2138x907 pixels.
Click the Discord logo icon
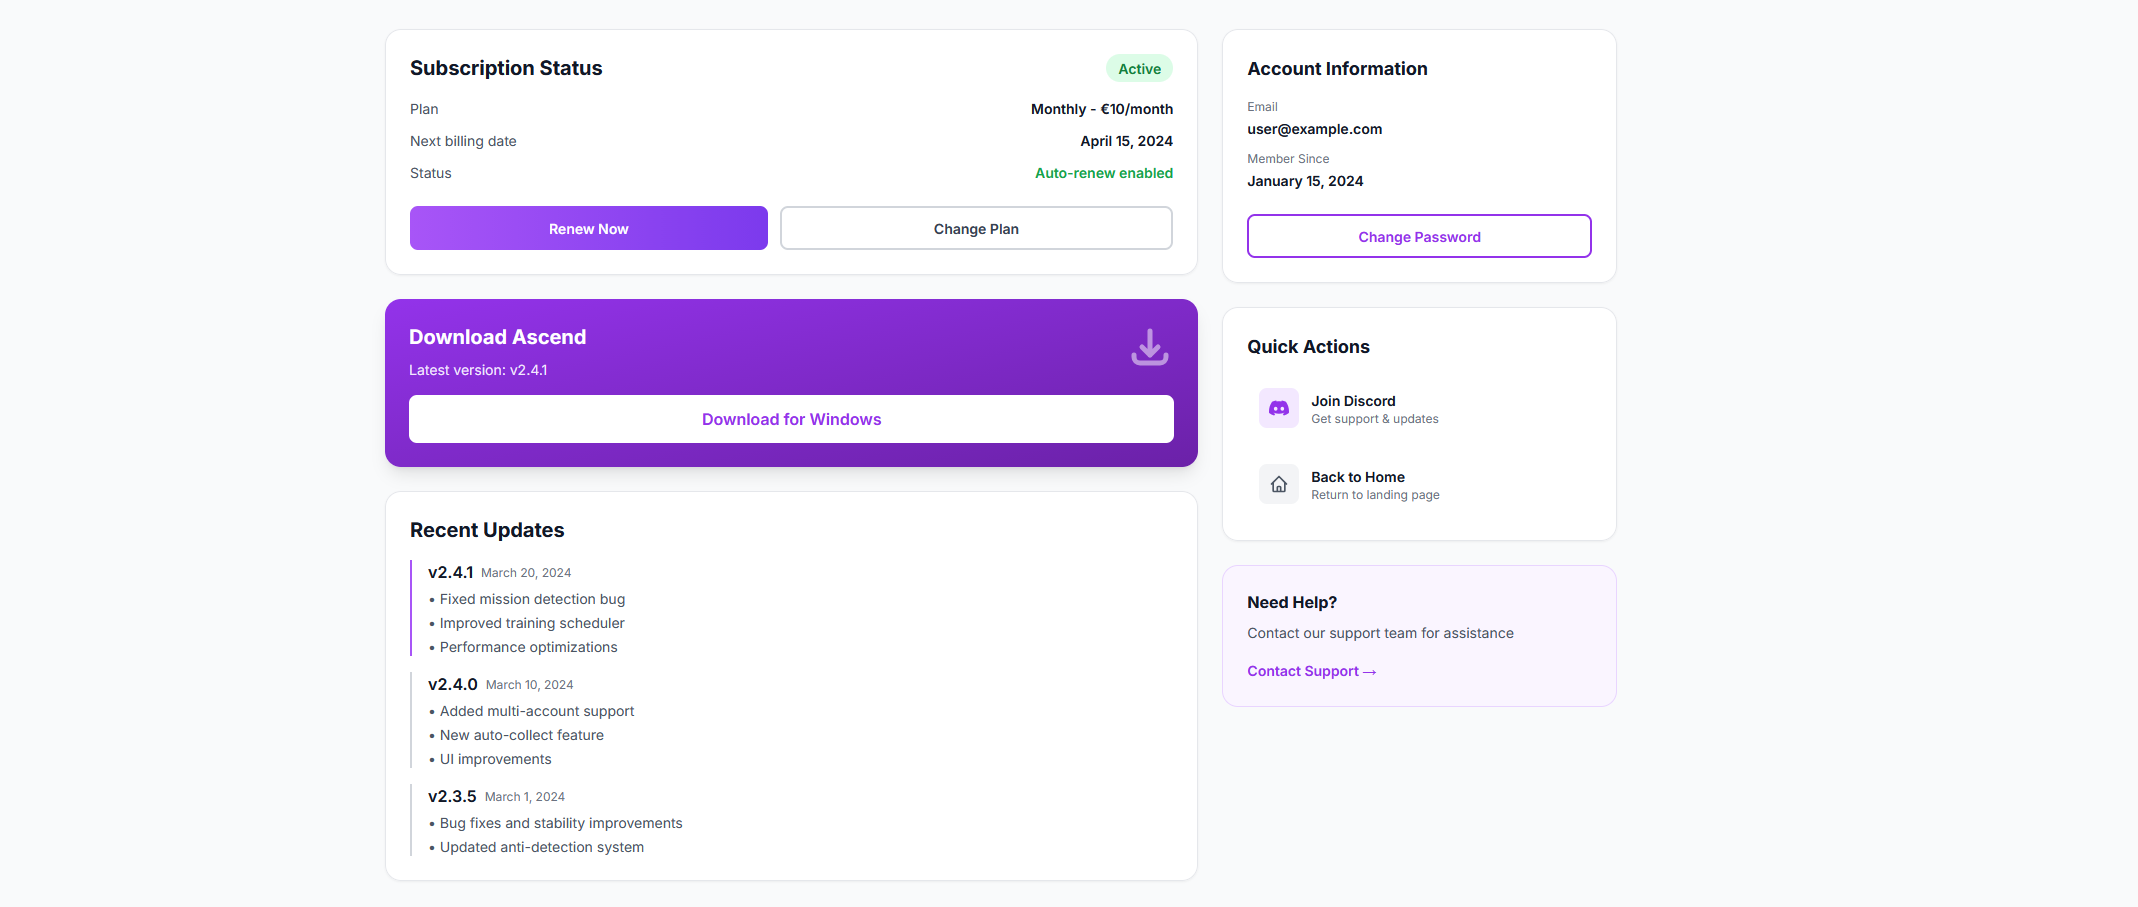click(1278, 408)
